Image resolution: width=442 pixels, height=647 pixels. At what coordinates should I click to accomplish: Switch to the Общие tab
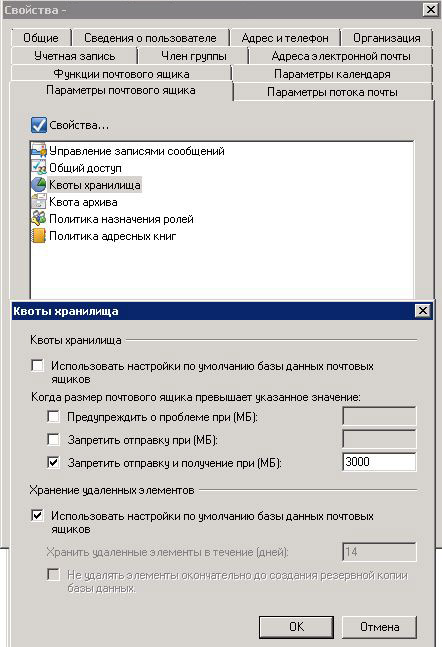click(41, 38)
